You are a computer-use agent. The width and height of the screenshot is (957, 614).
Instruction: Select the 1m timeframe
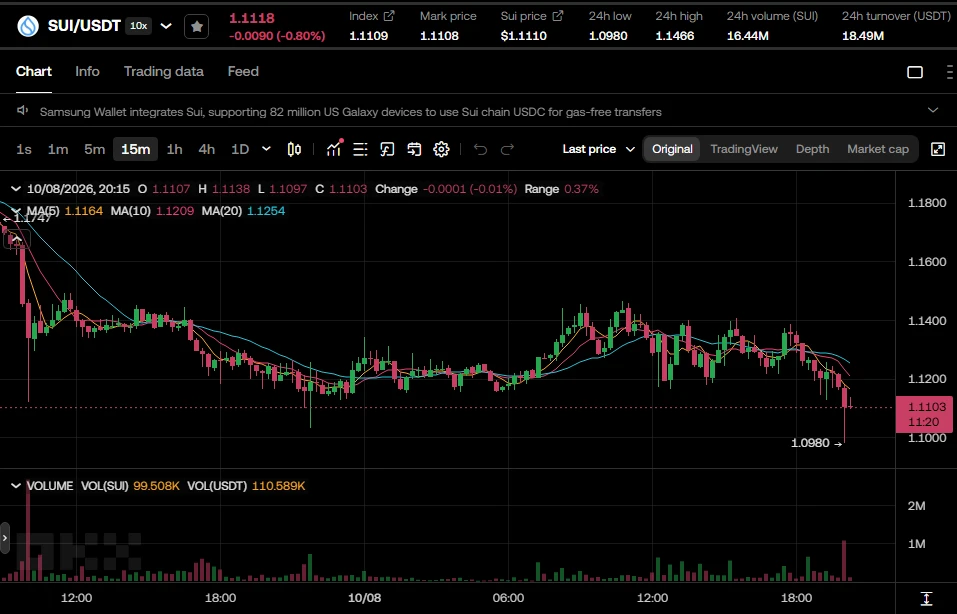pyautogui.click(x=58, y=149)
